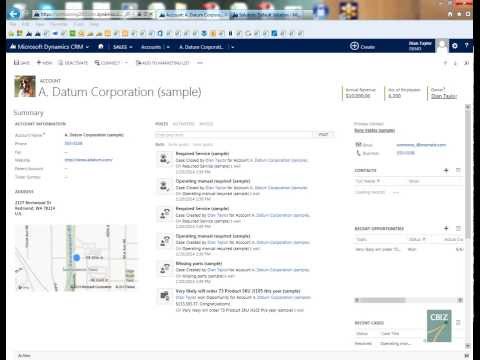
Task: Click the Summary section heading
Action: click(28, 113)
